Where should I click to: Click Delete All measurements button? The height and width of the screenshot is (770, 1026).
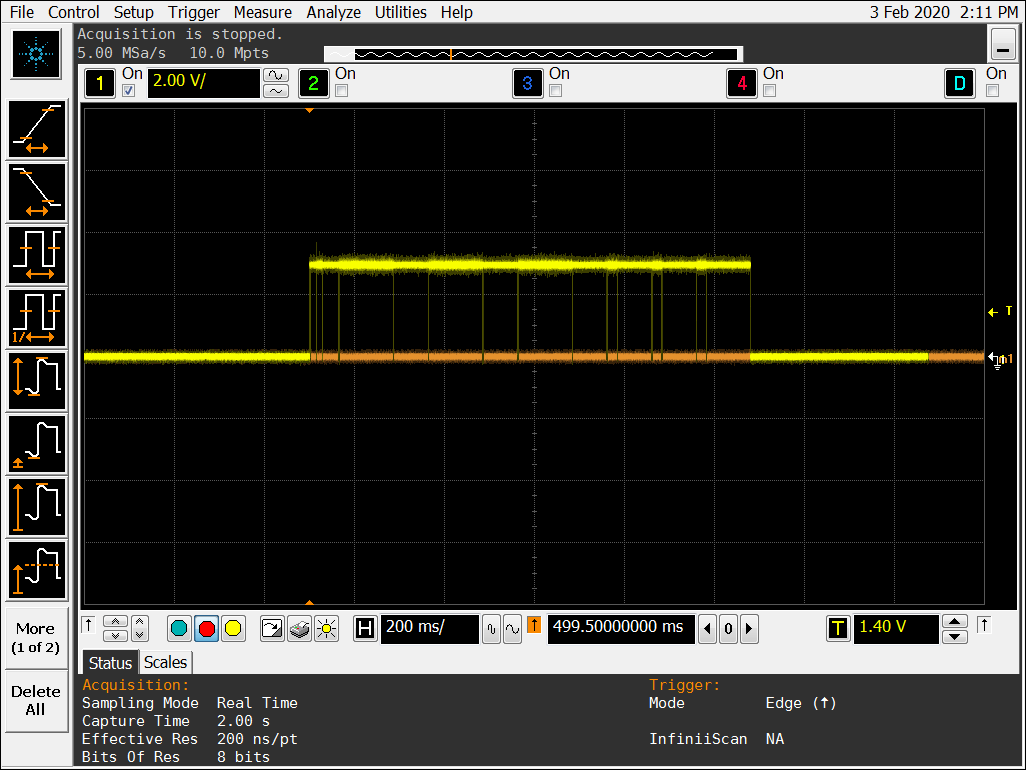point(36,700)
